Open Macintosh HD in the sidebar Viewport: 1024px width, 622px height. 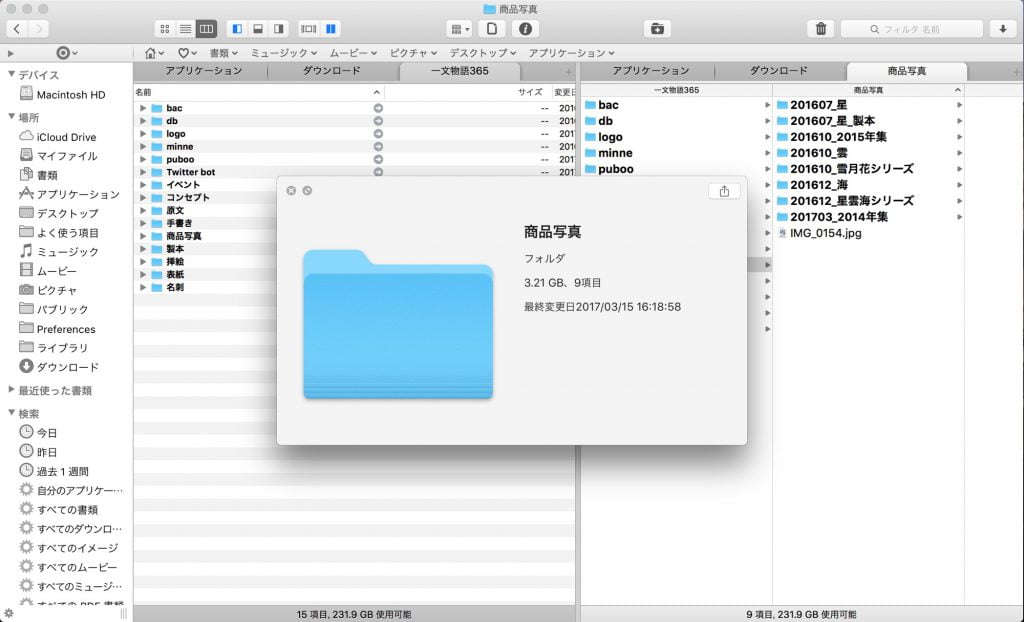point(71,94)
